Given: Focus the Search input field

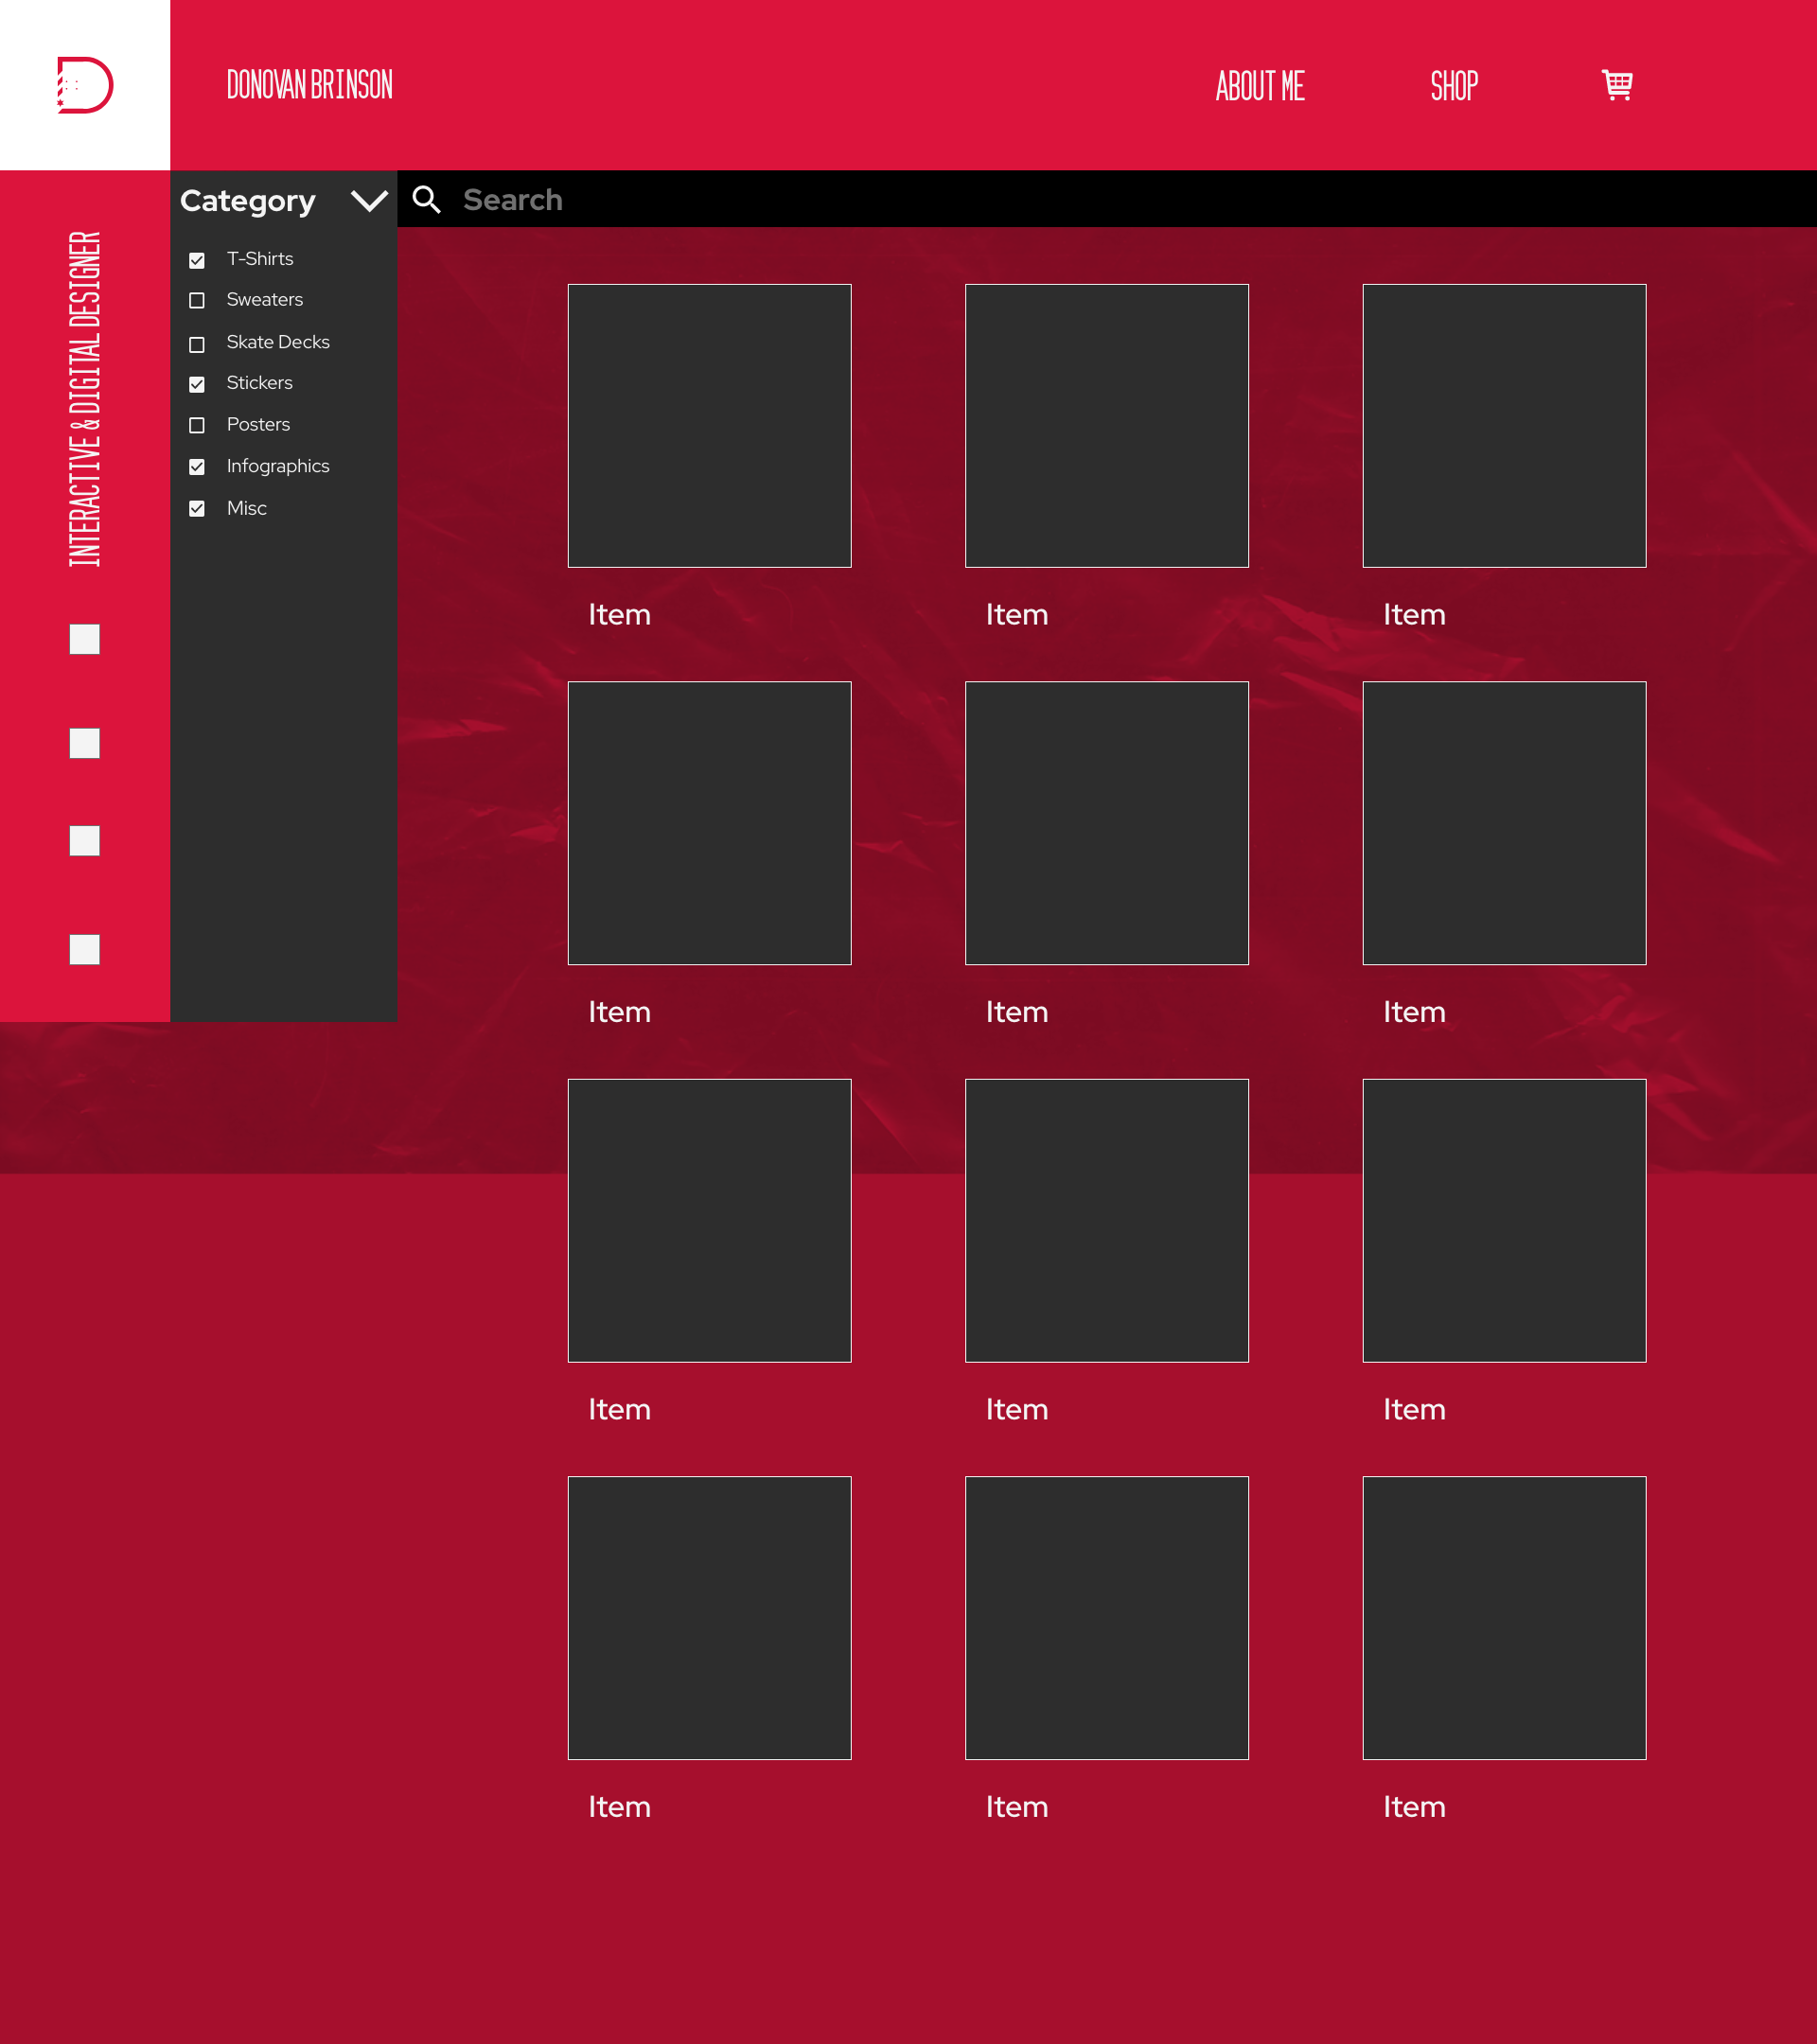Looking at the screenshot, I should (1107, 199).
